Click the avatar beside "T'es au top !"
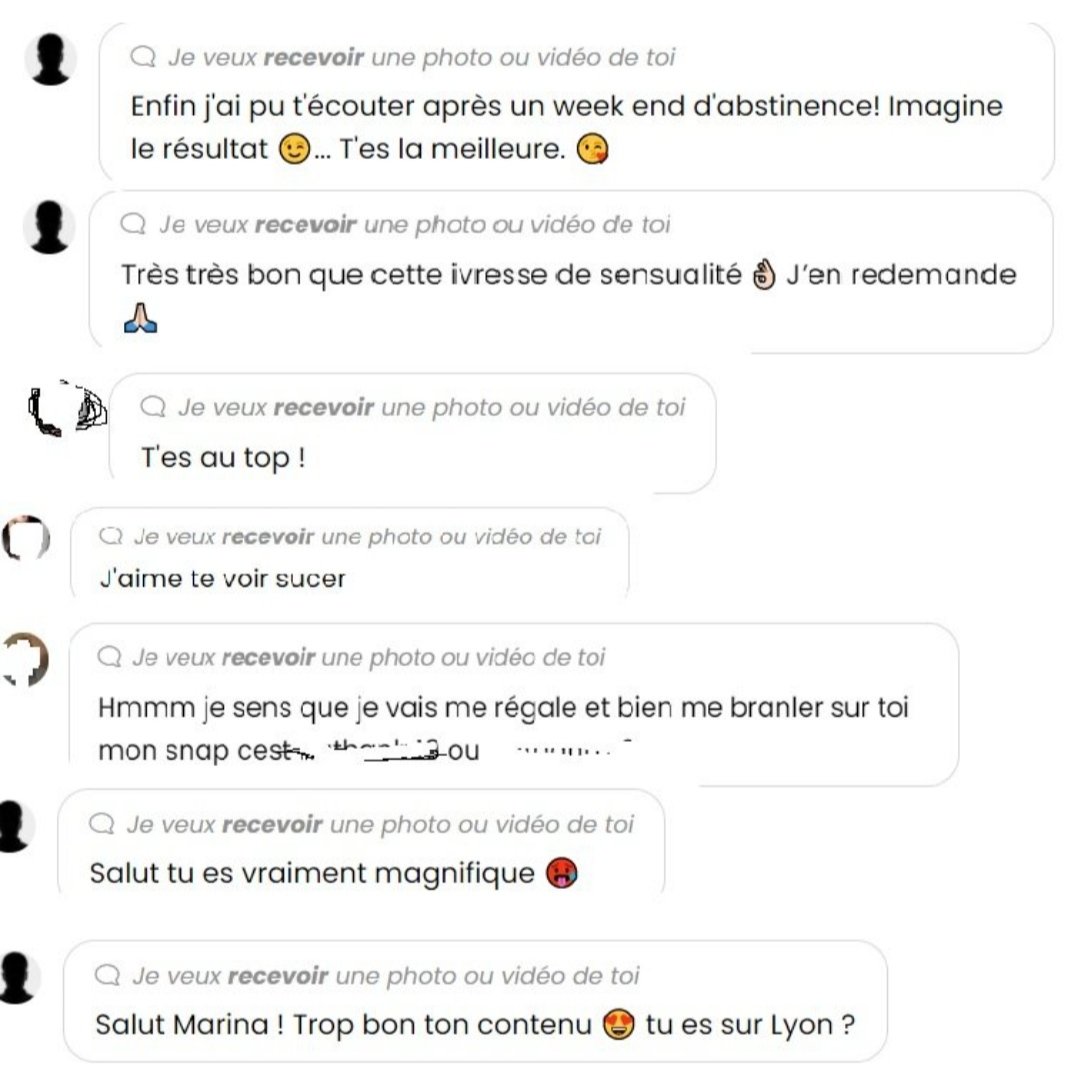 (68, 409)
